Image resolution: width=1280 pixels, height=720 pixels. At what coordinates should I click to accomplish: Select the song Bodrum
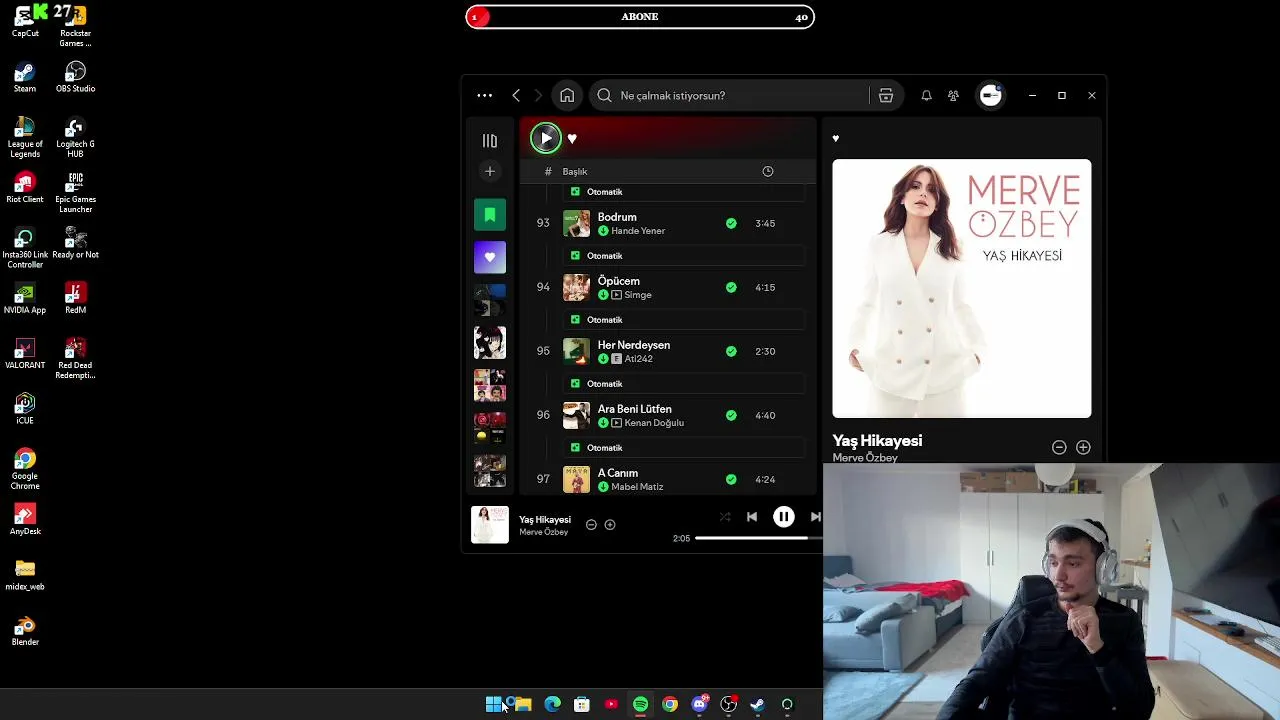click(x=617, y=217)
